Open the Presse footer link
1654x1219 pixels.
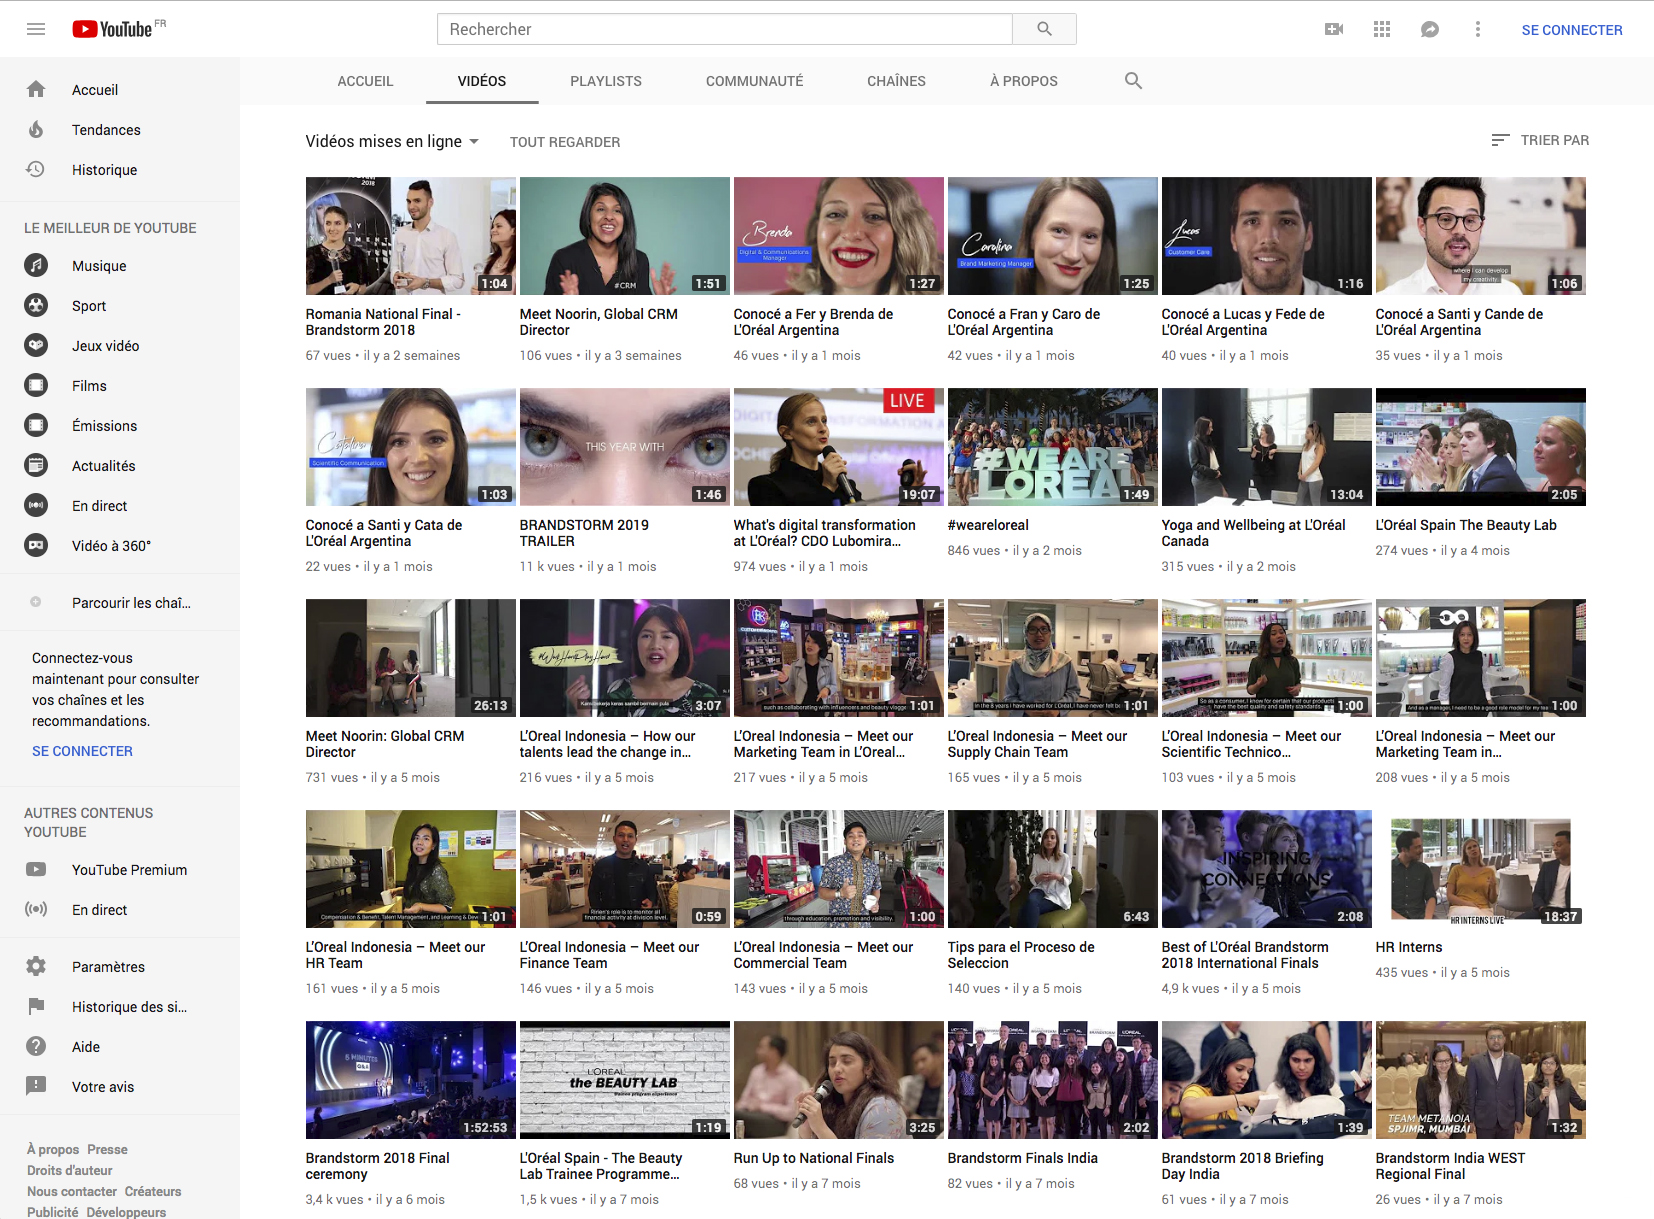[x=107, y=1149]
